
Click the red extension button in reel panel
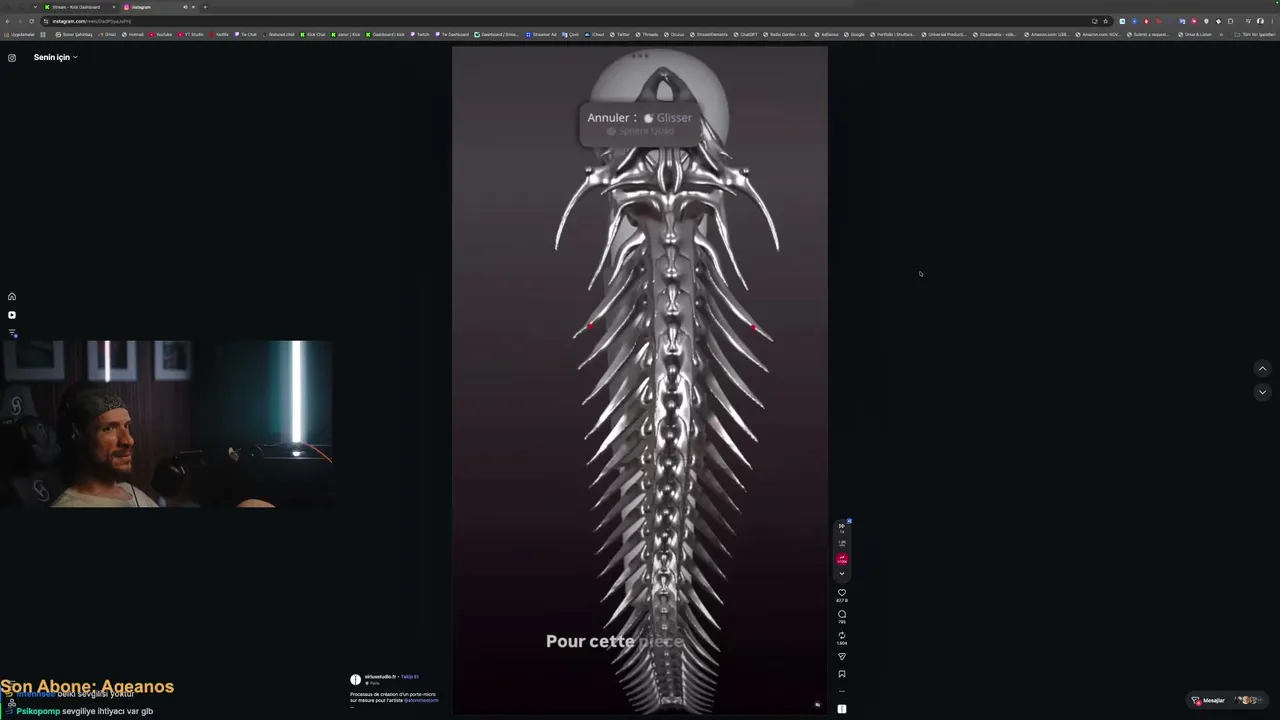[x=842, y=559]
